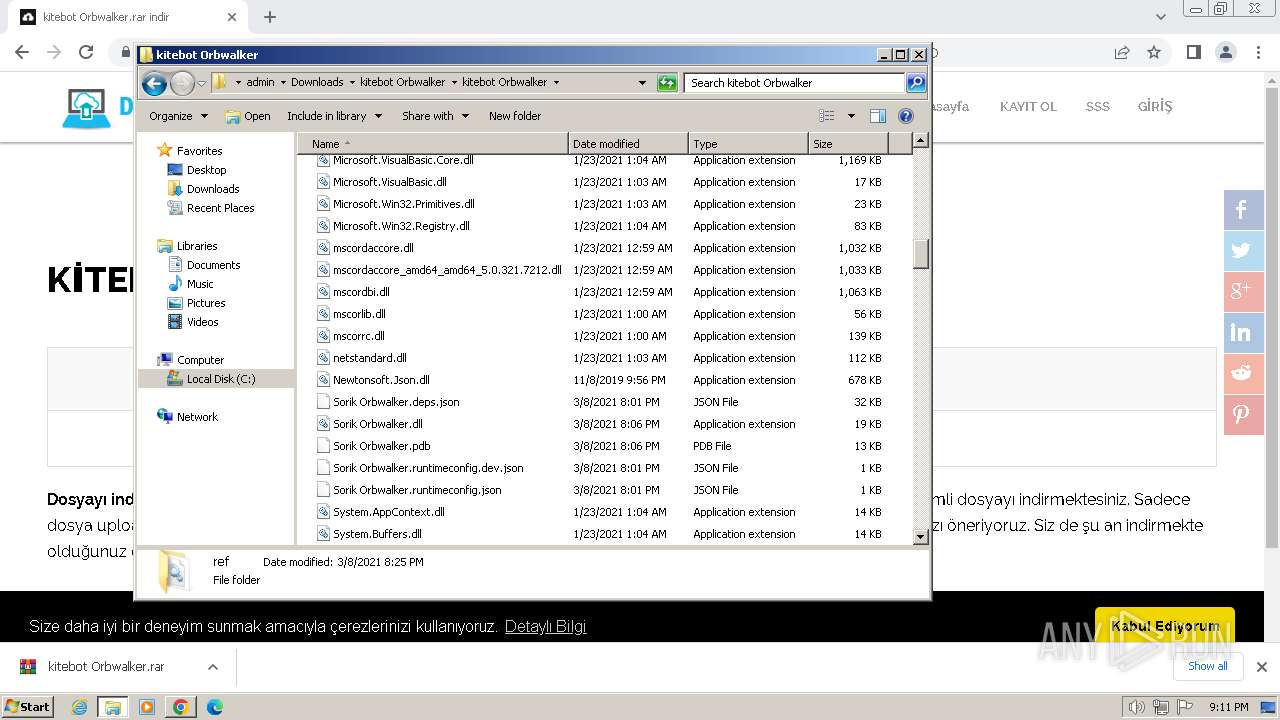The width and height of the screenshot is (1280, 720).
Task: Toggle the preview pane icon
Action: (878, 116)
